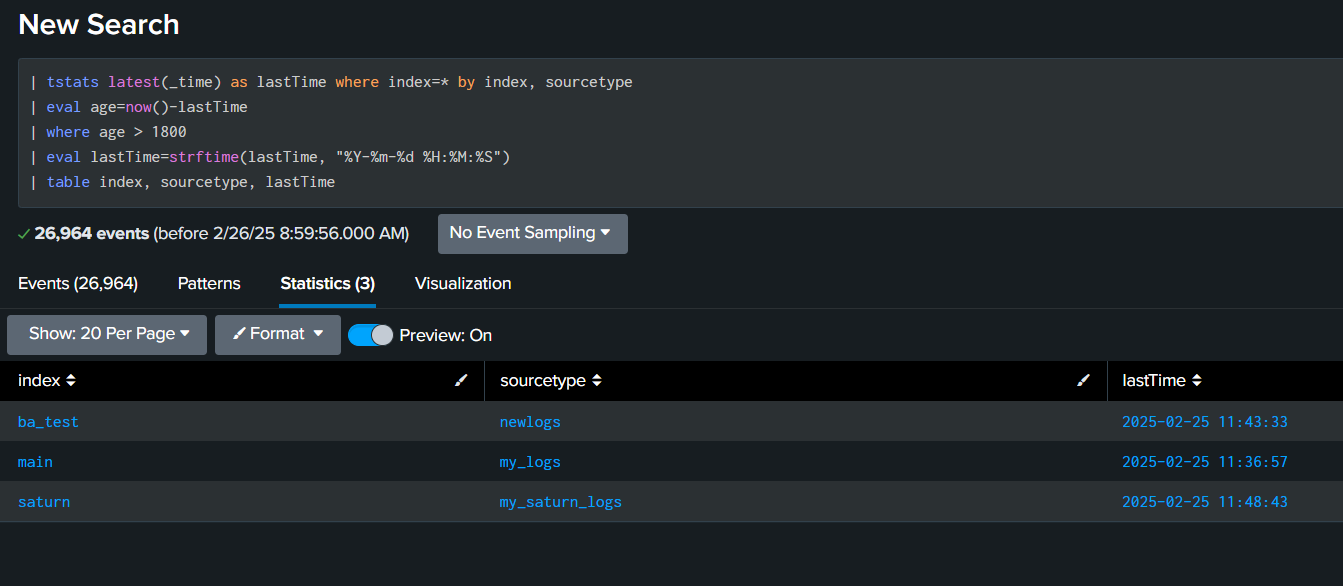Click the ba_test index value
Screen dimensions: 1343x586
48,422
